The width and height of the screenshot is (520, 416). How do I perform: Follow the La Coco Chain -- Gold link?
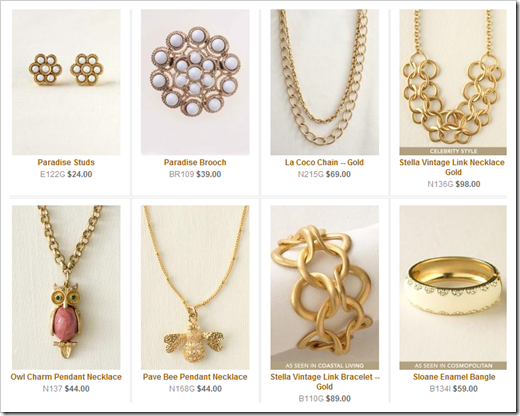click(324, 163)
